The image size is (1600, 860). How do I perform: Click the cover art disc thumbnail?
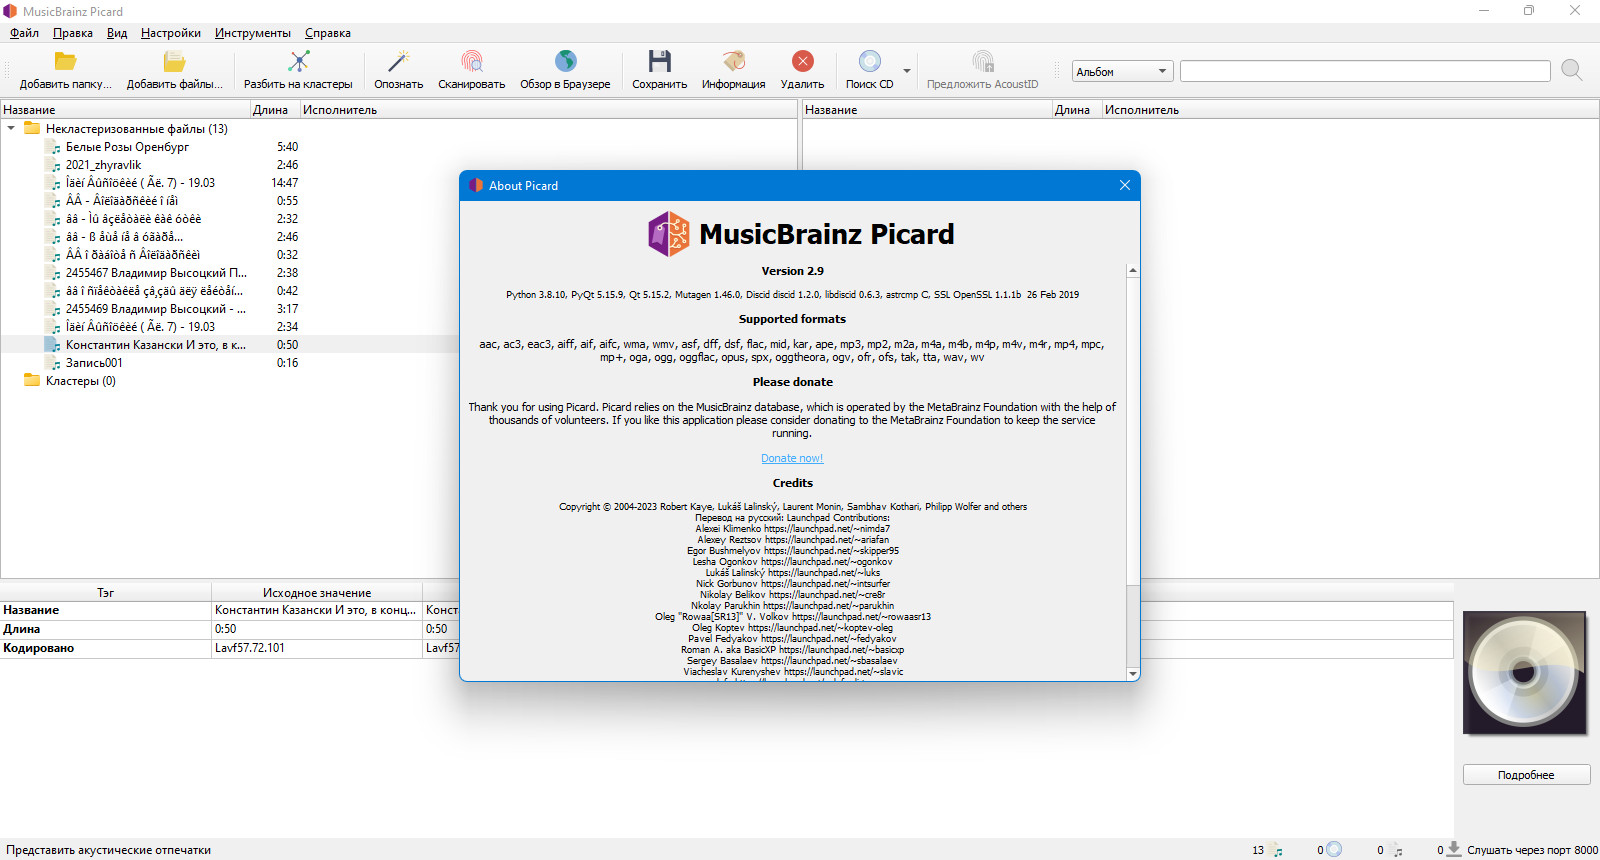click(1525, 673)
